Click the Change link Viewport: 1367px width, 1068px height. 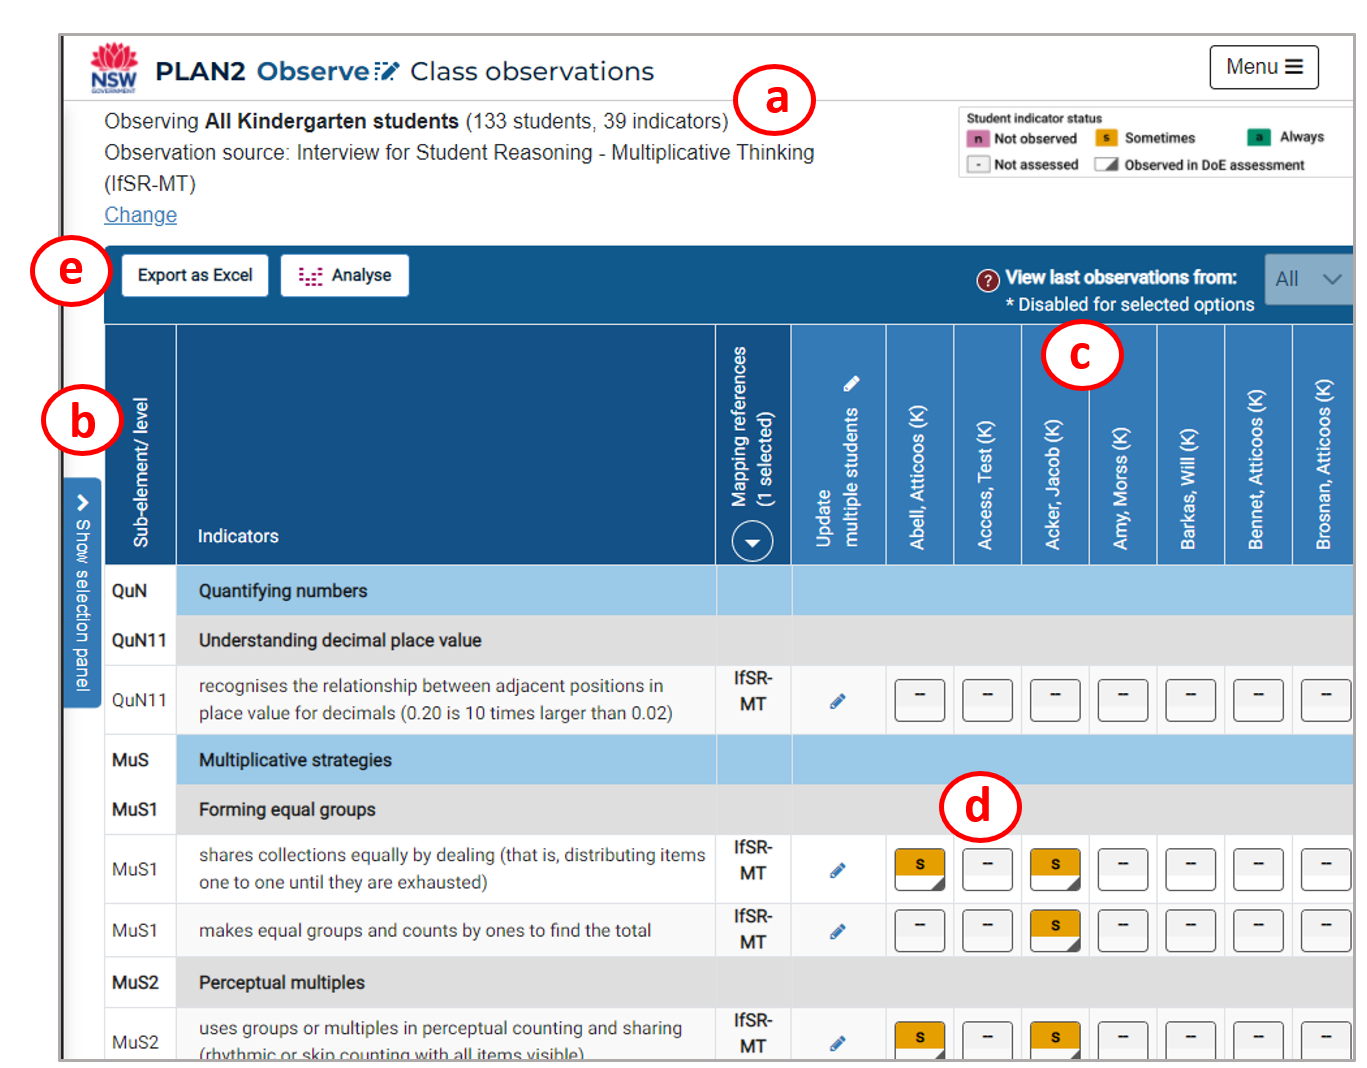point(140,215)
